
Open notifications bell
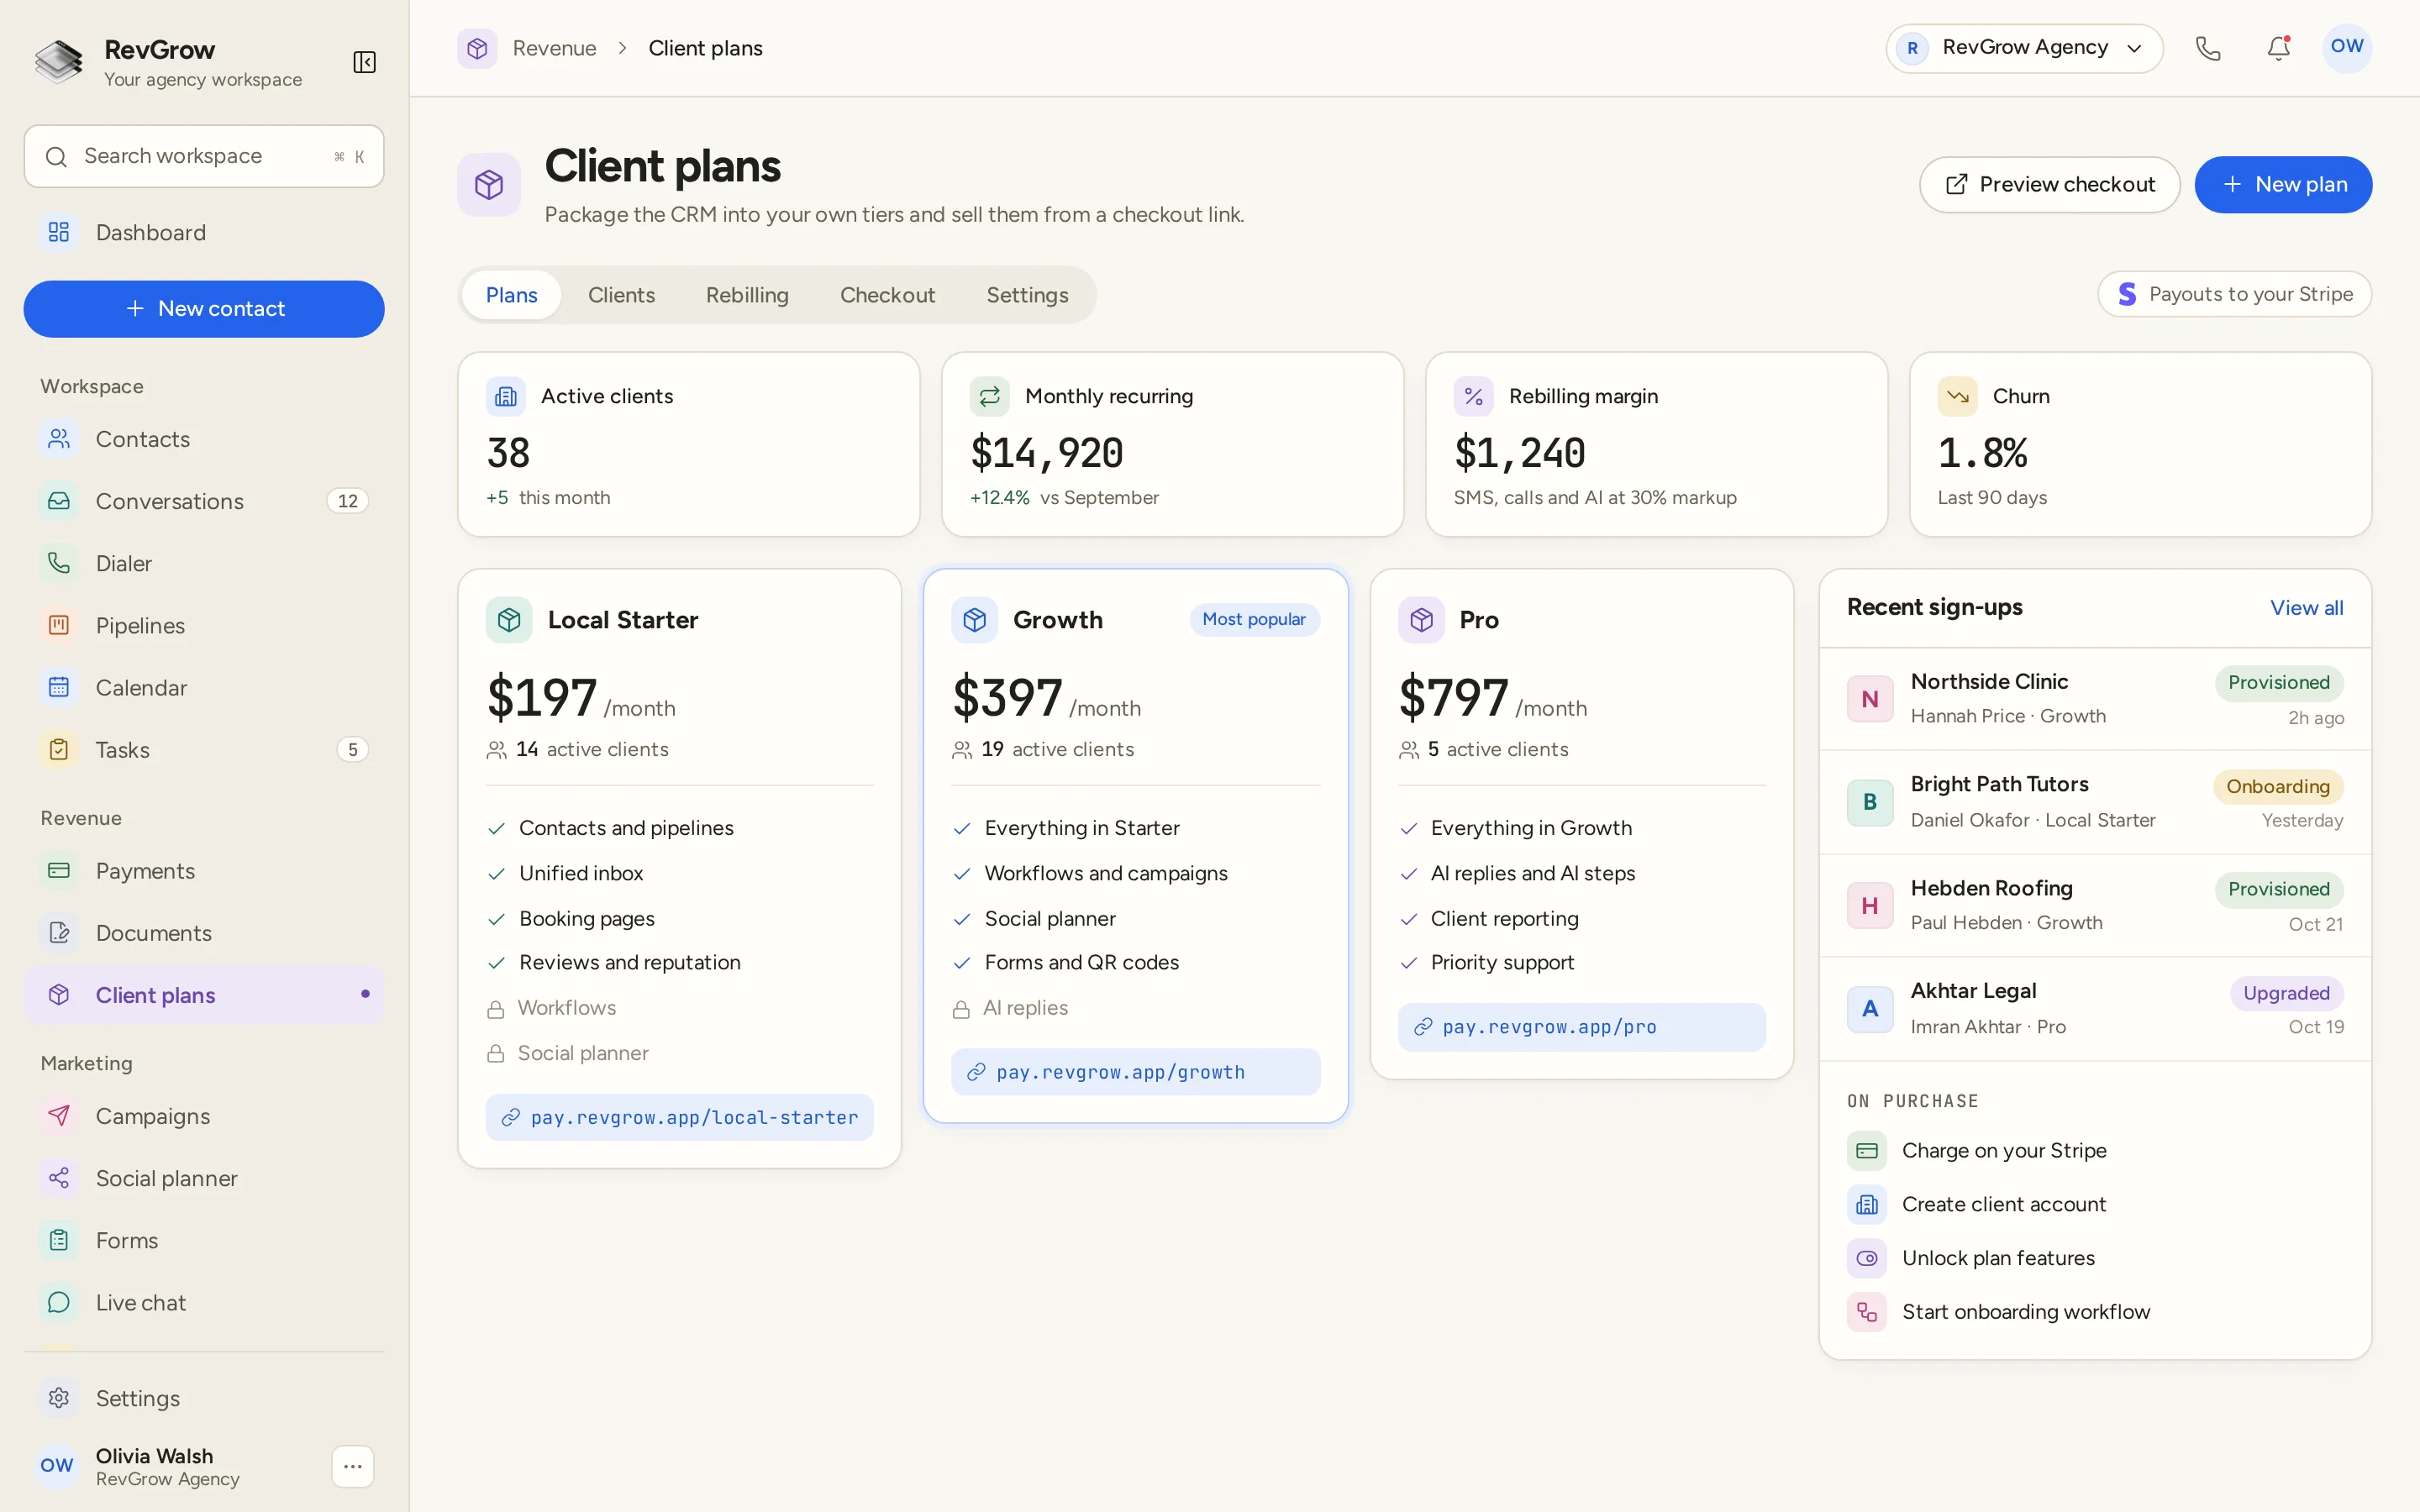2278,48
